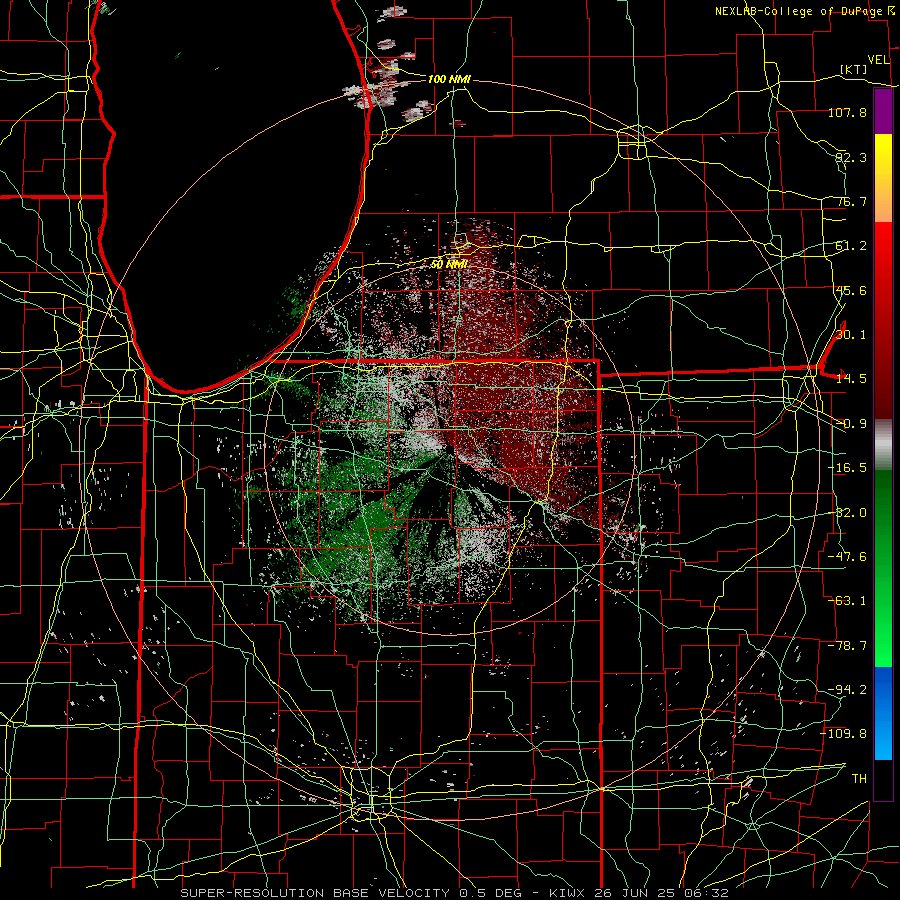Click the 107.8 velocity scale value
The image size is (900, 900).
(847, 112)
